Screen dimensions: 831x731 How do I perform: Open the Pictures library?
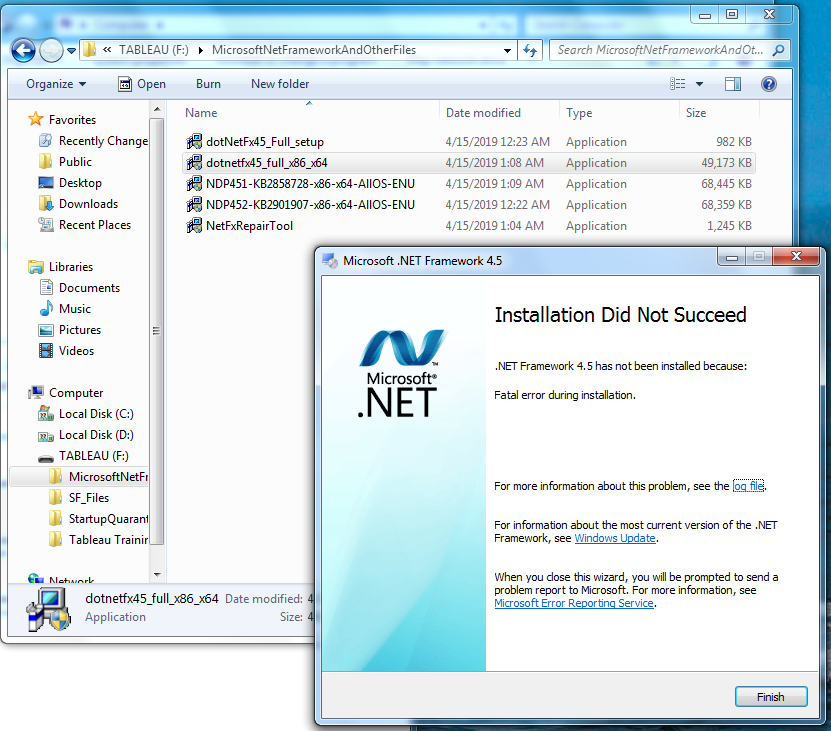click(70, 330)
